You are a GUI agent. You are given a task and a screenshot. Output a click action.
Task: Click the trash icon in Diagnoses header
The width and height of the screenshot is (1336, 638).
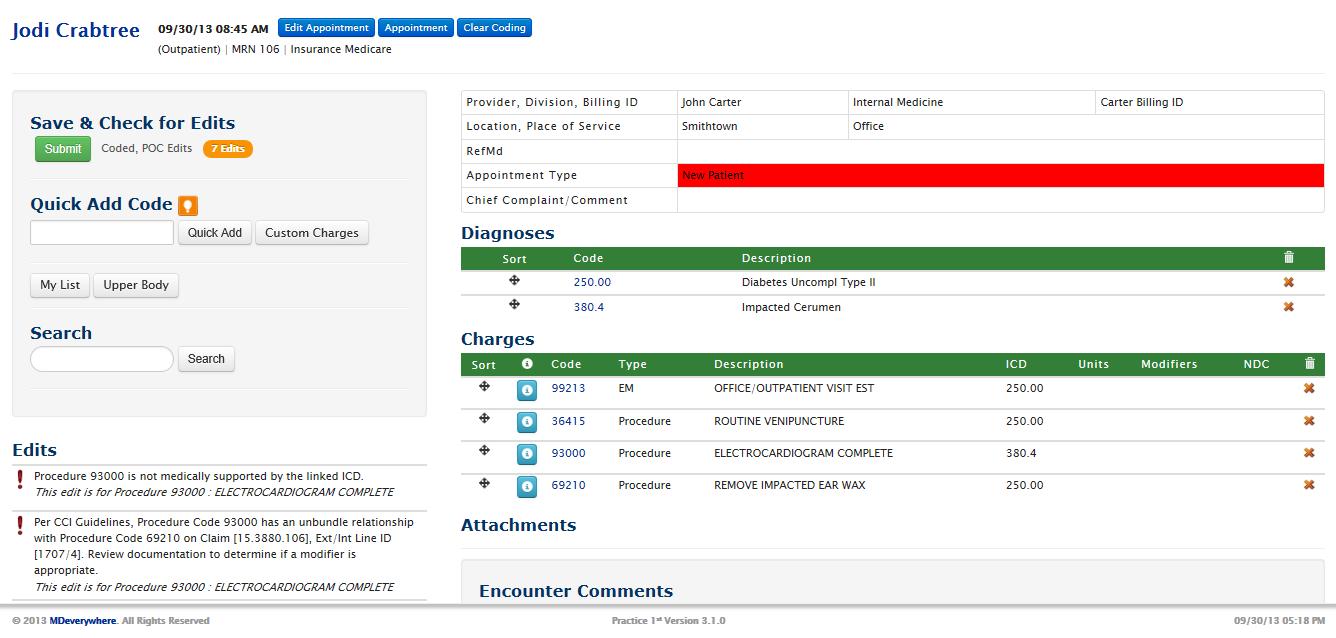coord(1289,257)
